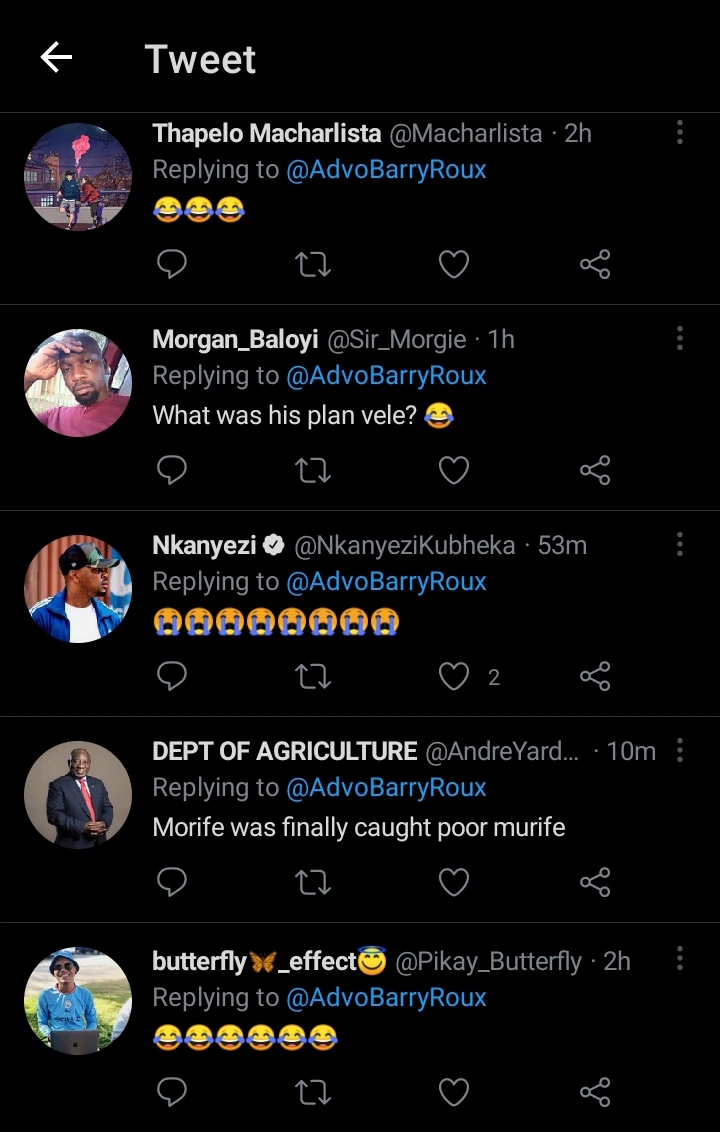Screen dimensions: 720x1132
Task: Expand overflow menu for DEPT OF AGRICULTURE tweet
Action: pos(679,750)
